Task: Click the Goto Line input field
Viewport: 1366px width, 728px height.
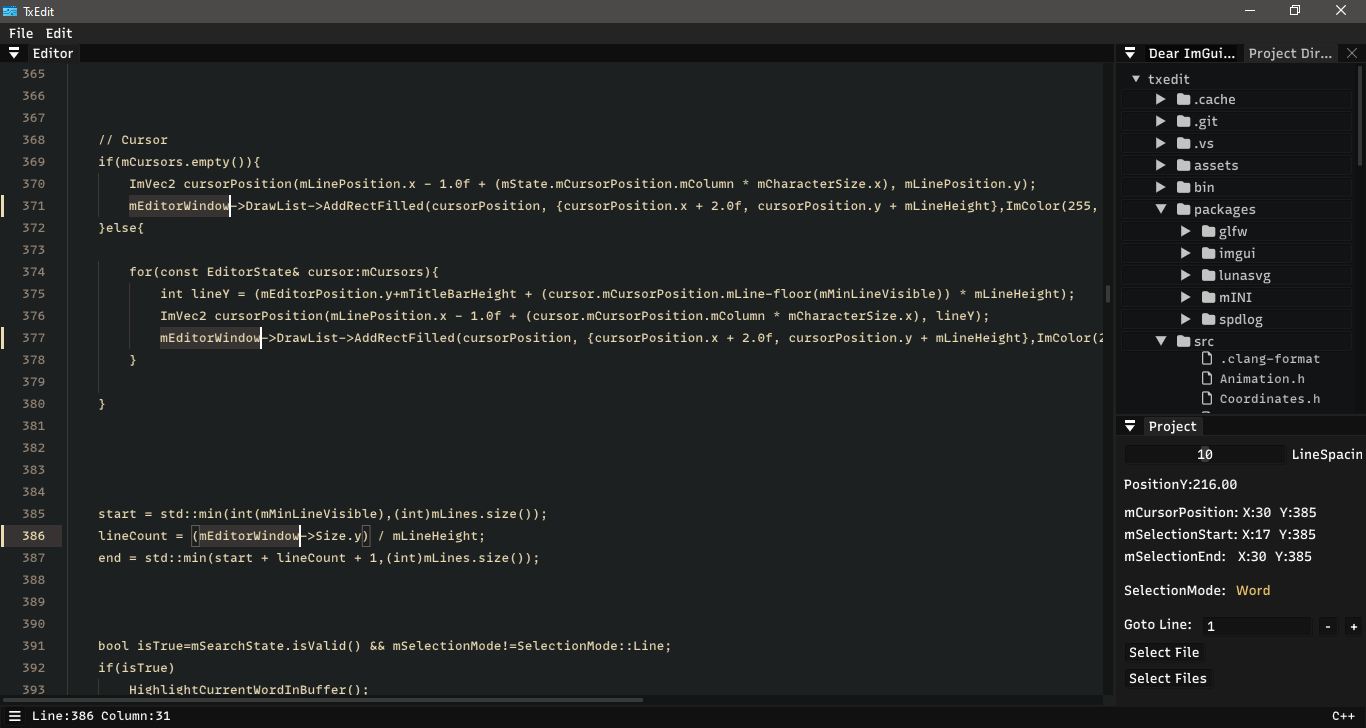Action: point(1257,627)
